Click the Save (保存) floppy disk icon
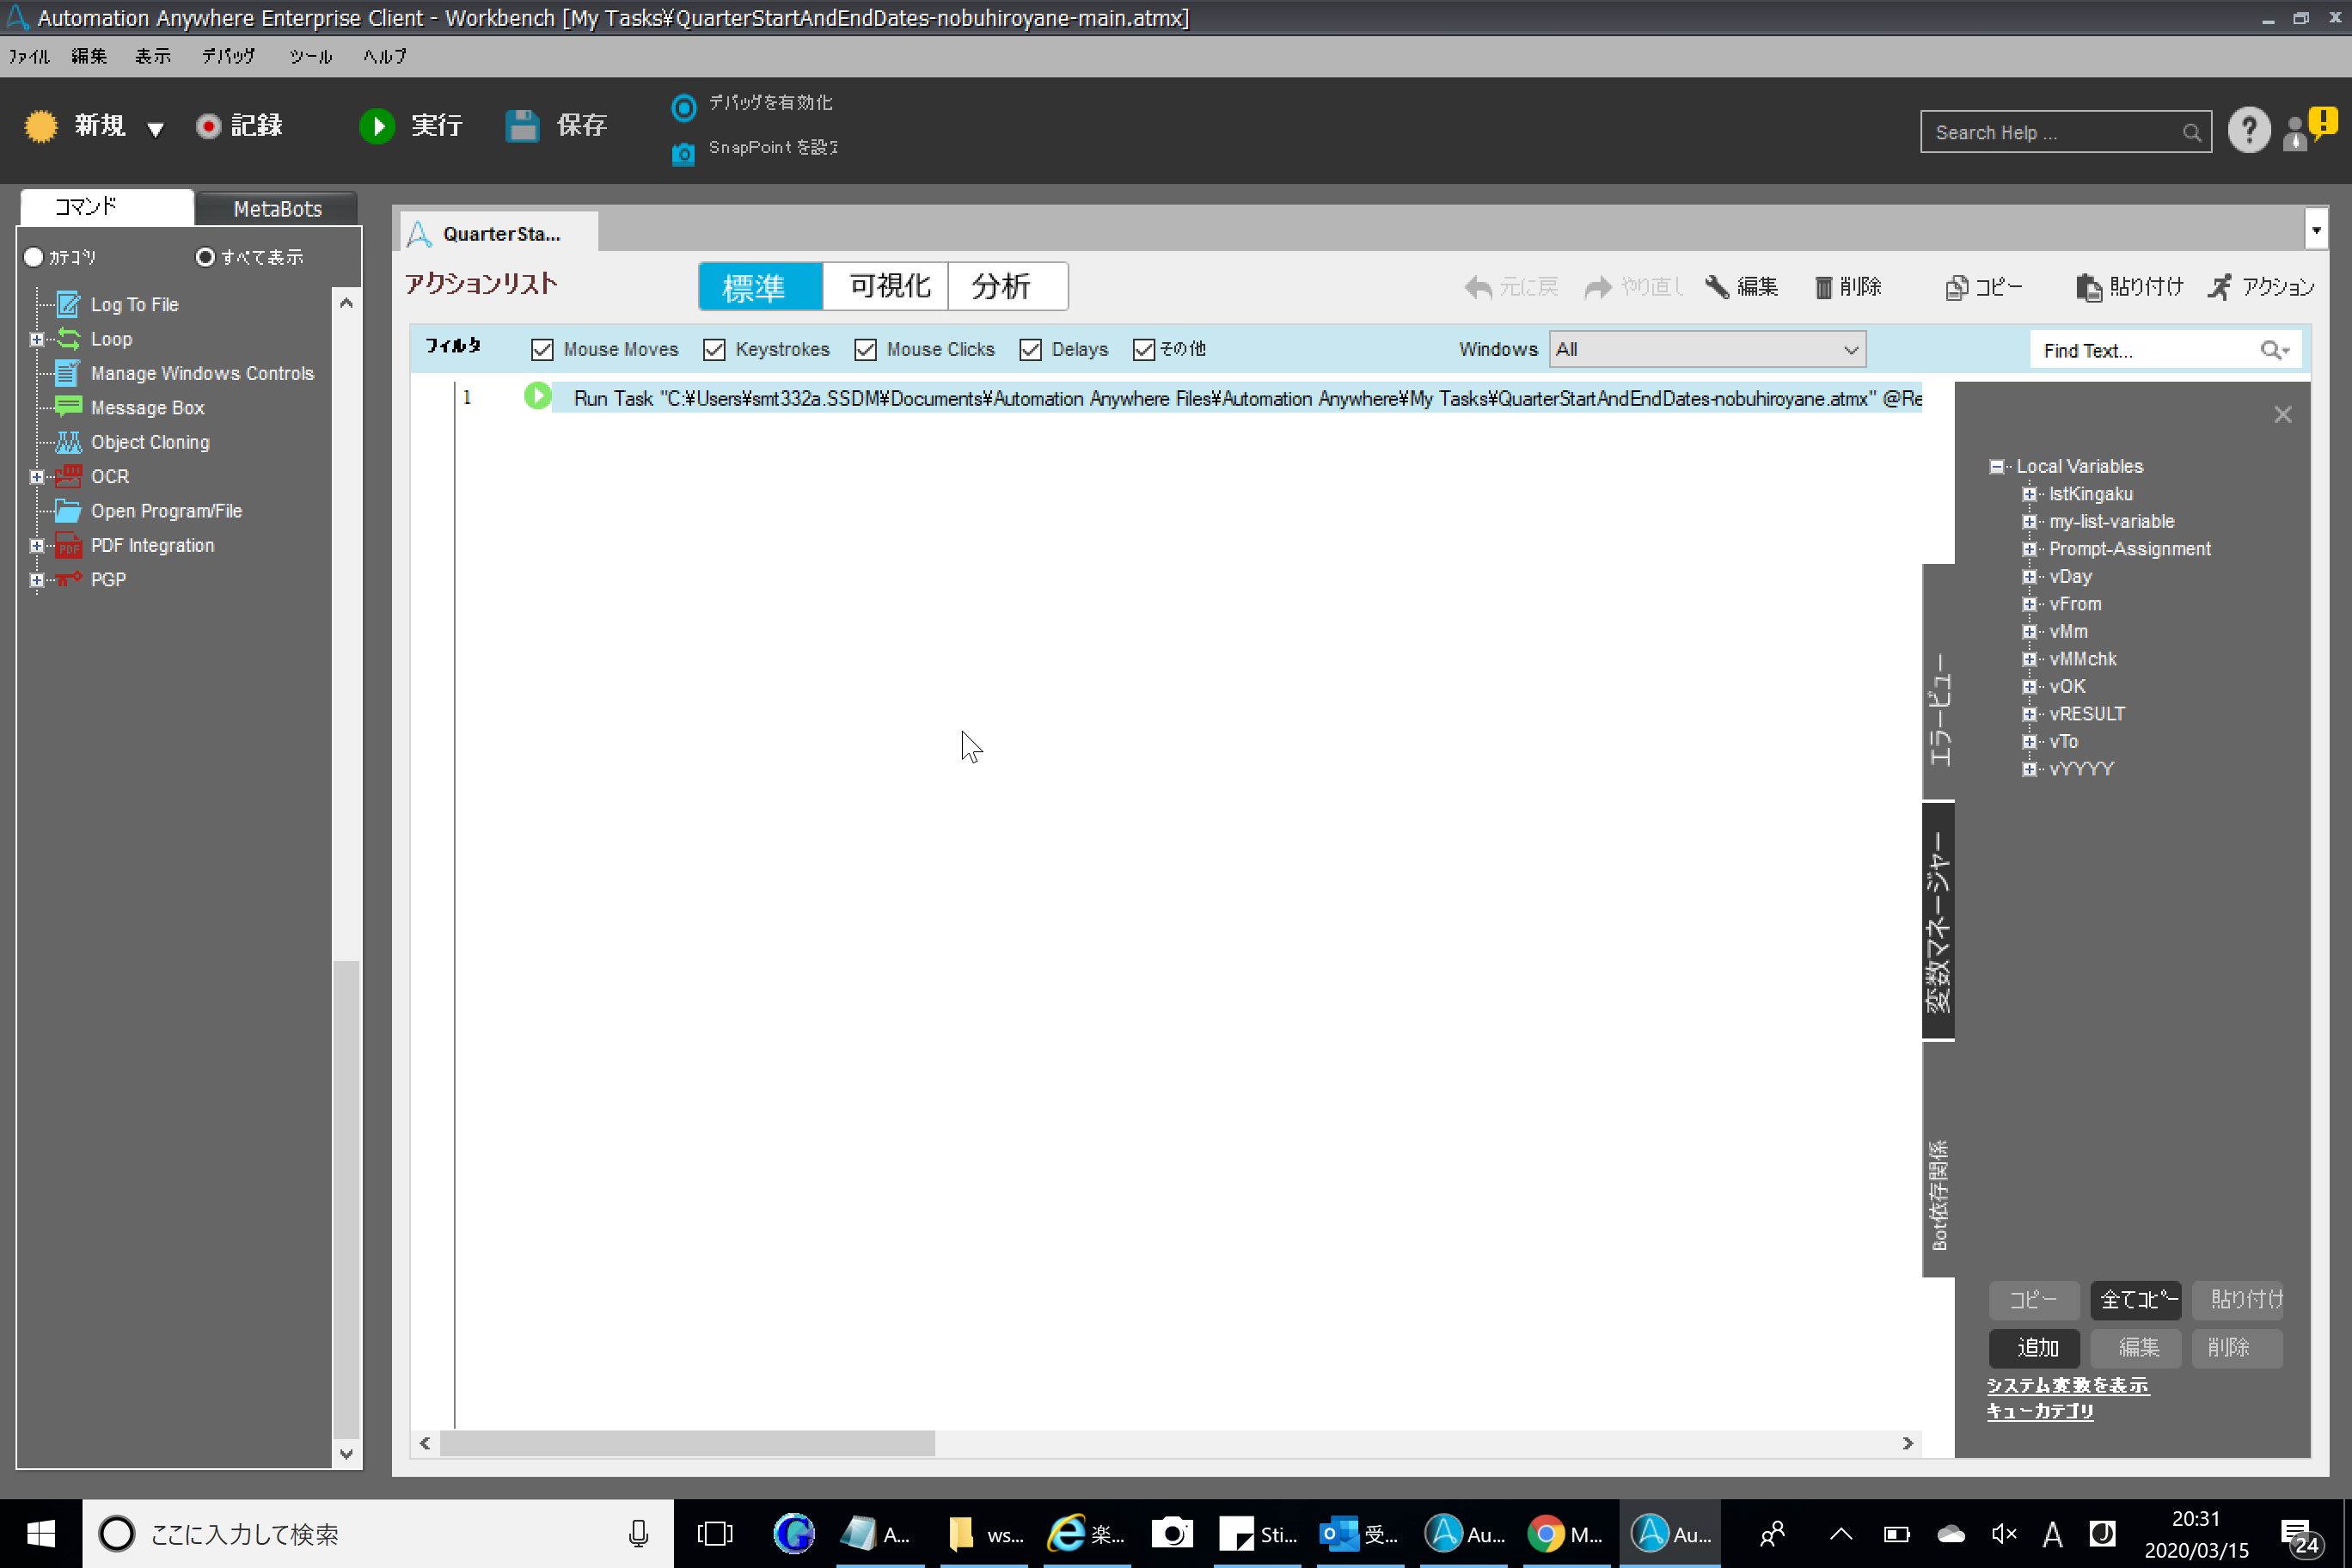Image resolution: width=2352 pixels, height=1568 pixels. point(522,126)
